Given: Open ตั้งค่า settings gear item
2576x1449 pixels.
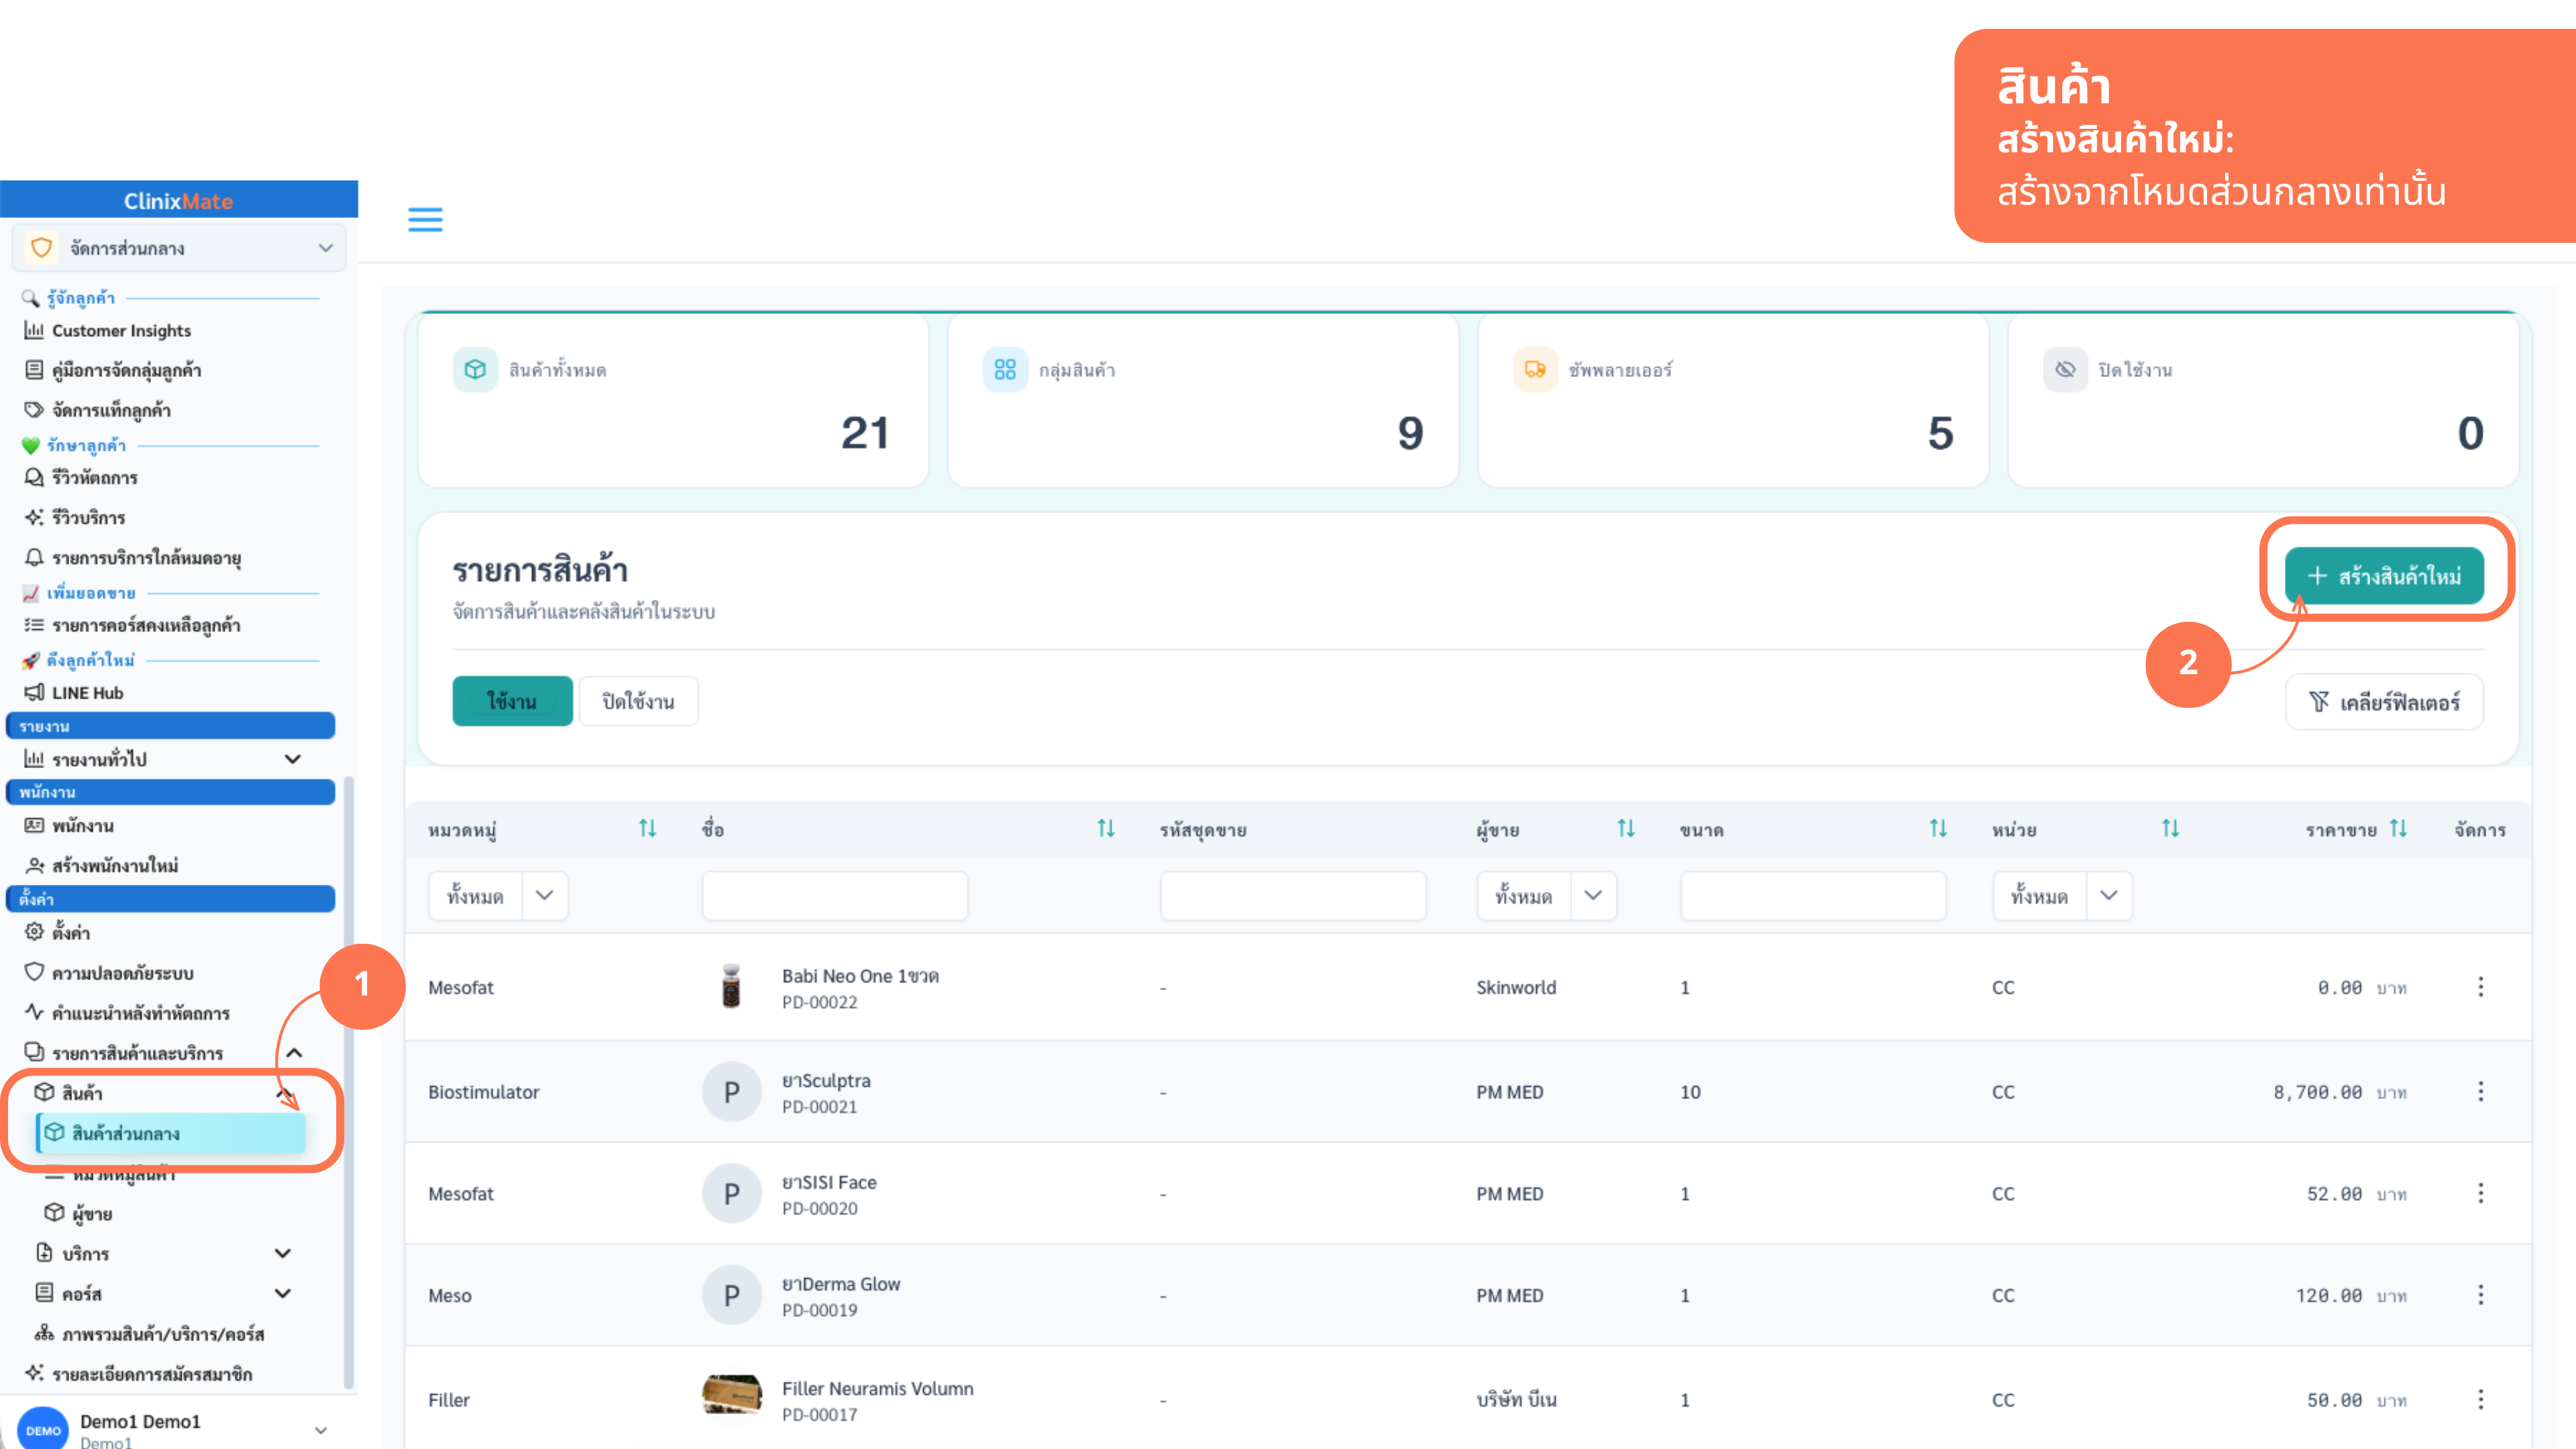Looking at the screenshot, I should 58,932.
